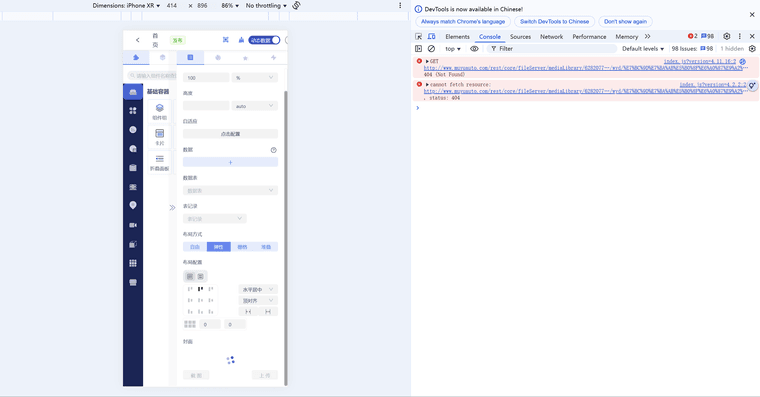Click the broom icon beside the dynamic data switch
The width and height of the screenshot is (760, 397).
point(241,40)
